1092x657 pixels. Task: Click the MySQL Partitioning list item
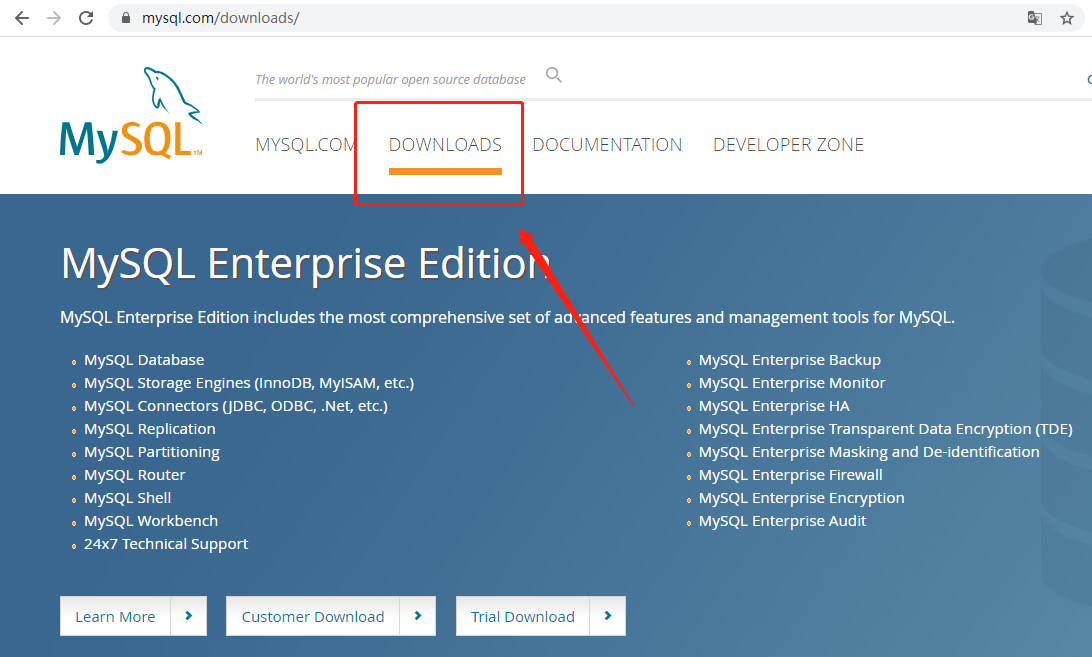tap(152, 452)
